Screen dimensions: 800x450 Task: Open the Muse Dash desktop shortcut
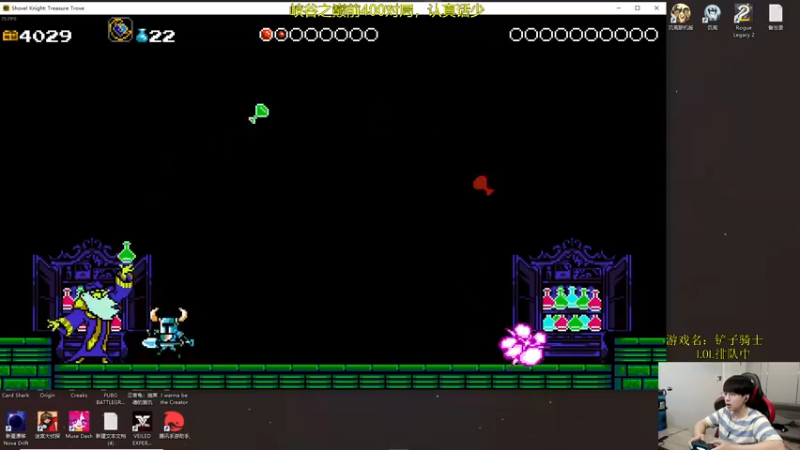[79, 424]
